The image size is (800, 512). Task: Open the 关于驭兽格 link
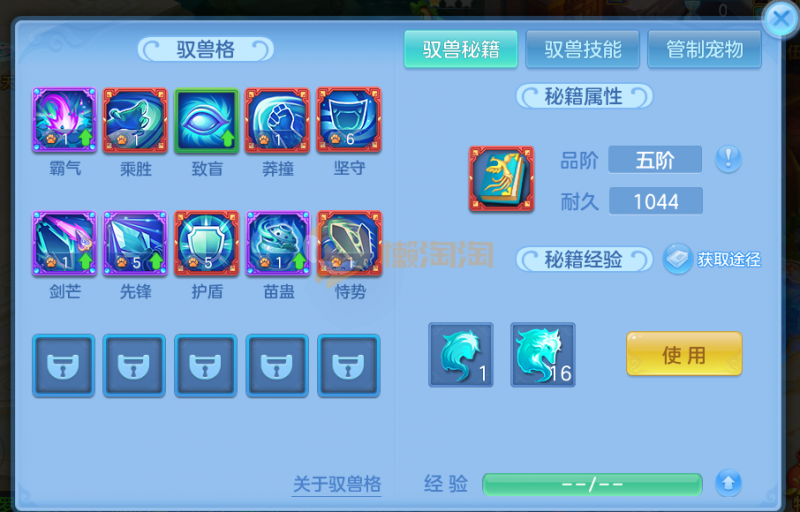(x=337, y=484)
